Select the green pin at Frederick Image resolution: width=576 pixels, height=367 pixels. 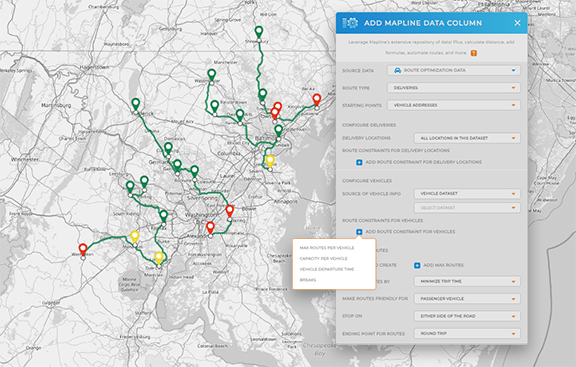pos(136,105)
